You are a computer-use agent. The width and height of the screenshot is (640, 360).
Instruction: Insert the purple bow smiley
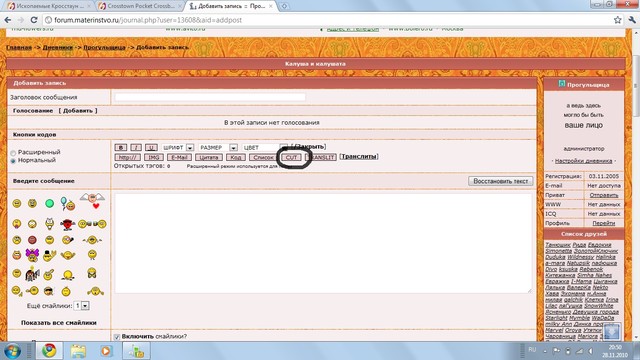coord(32,255)
